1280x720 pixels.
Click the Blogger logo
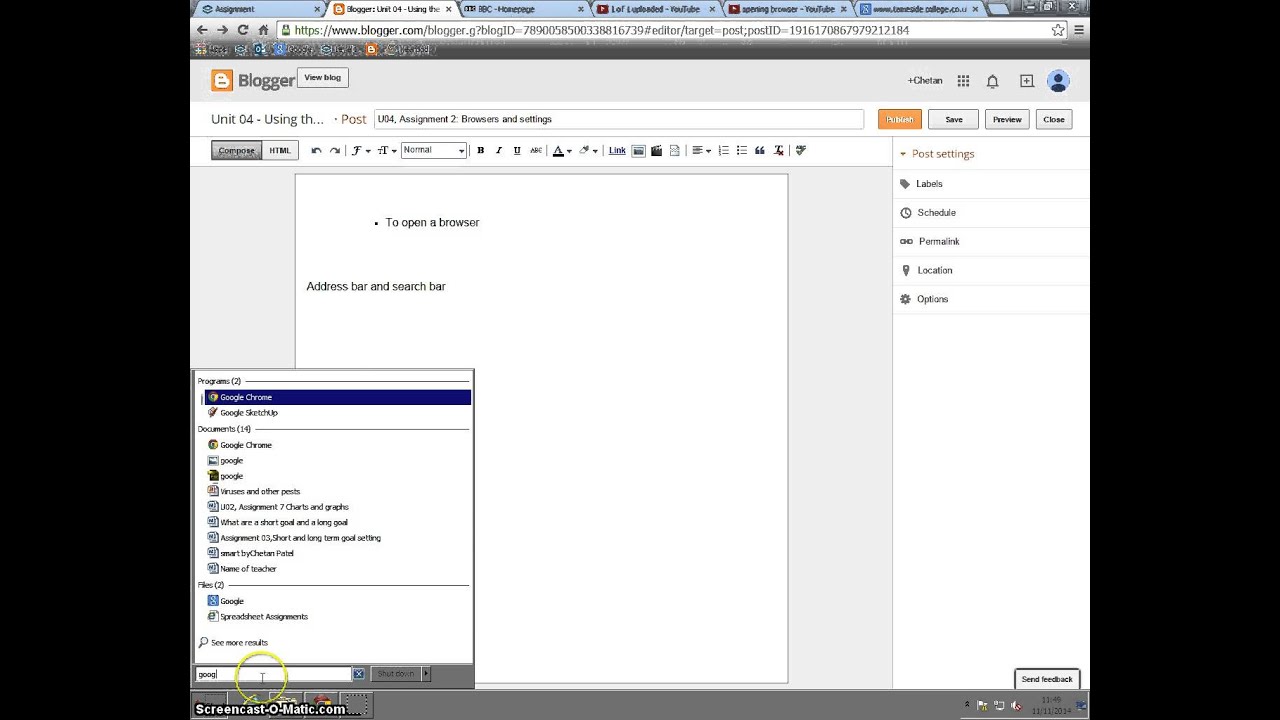[x=253, y=81]
